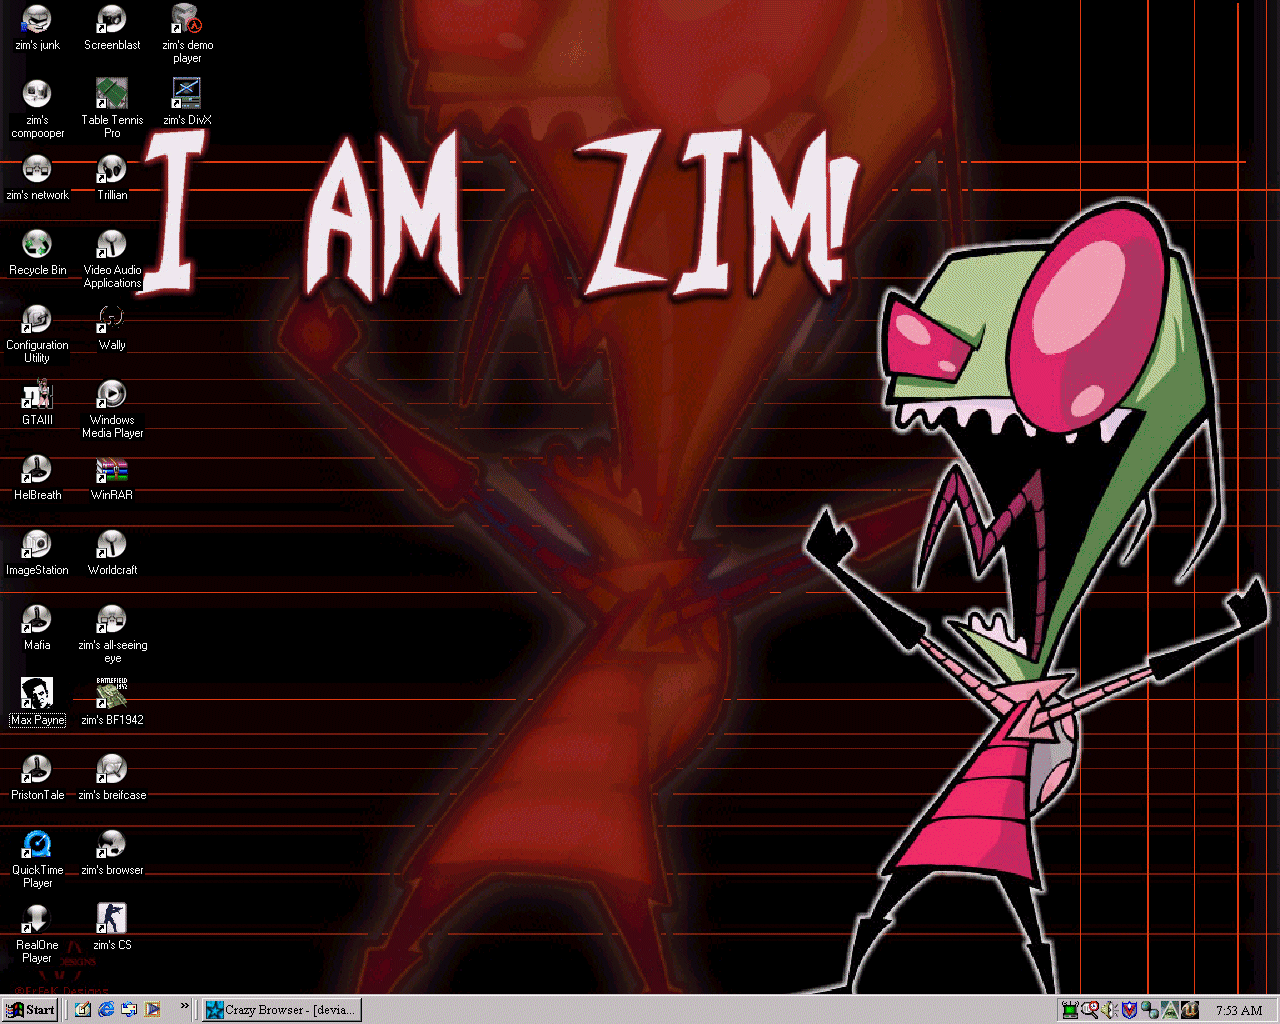Select the QuickTime Player shortcut
1280x1024 pixels.
(37, 859)
